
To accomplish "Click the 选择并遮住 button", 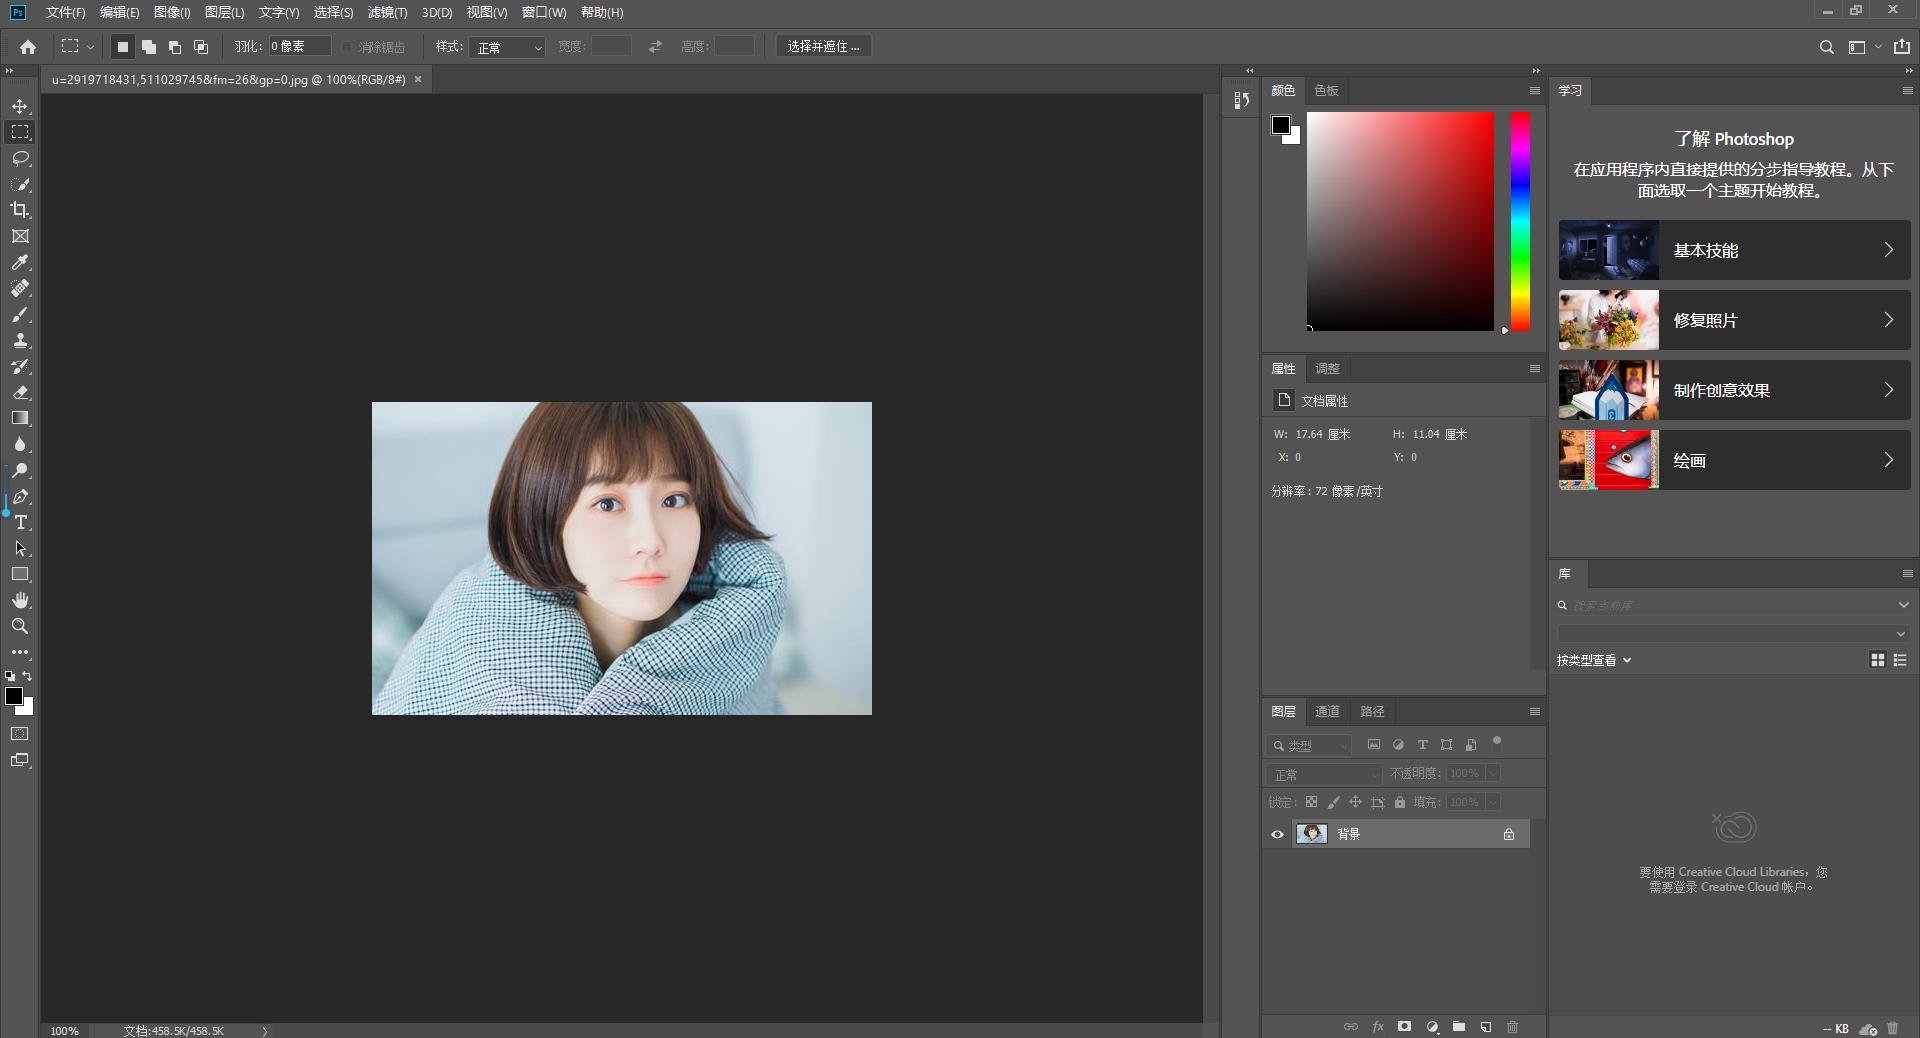I will coord(823,46).
